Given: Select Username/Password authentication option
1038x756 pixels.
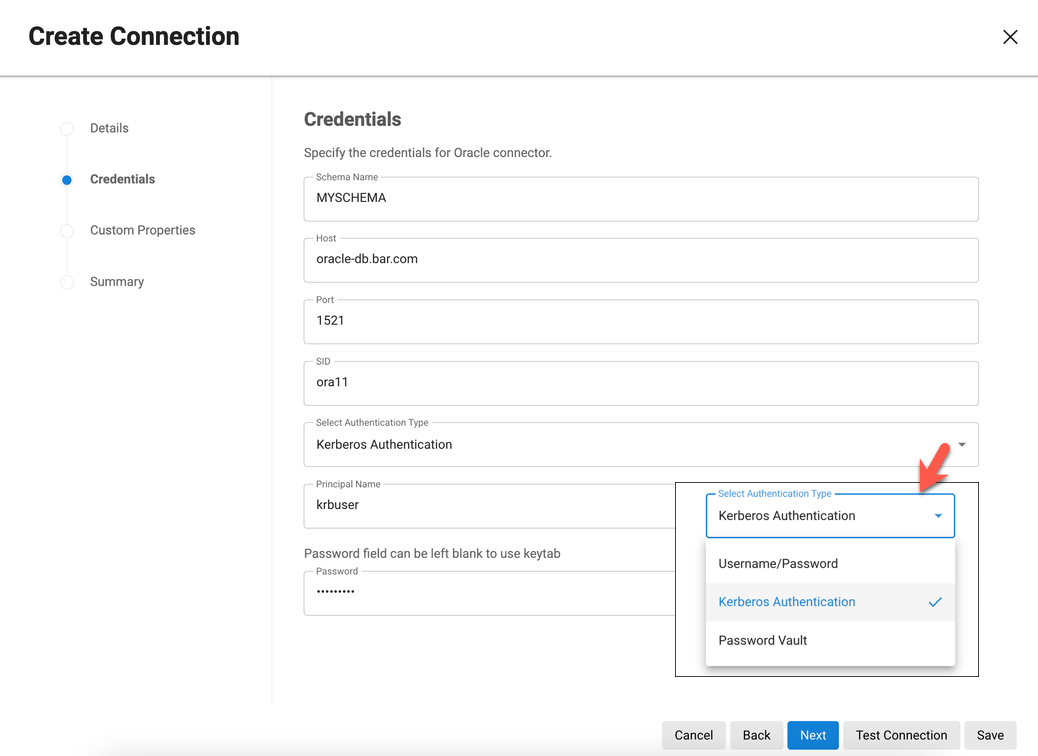Looking at the screenshot, I should point(778,564).
